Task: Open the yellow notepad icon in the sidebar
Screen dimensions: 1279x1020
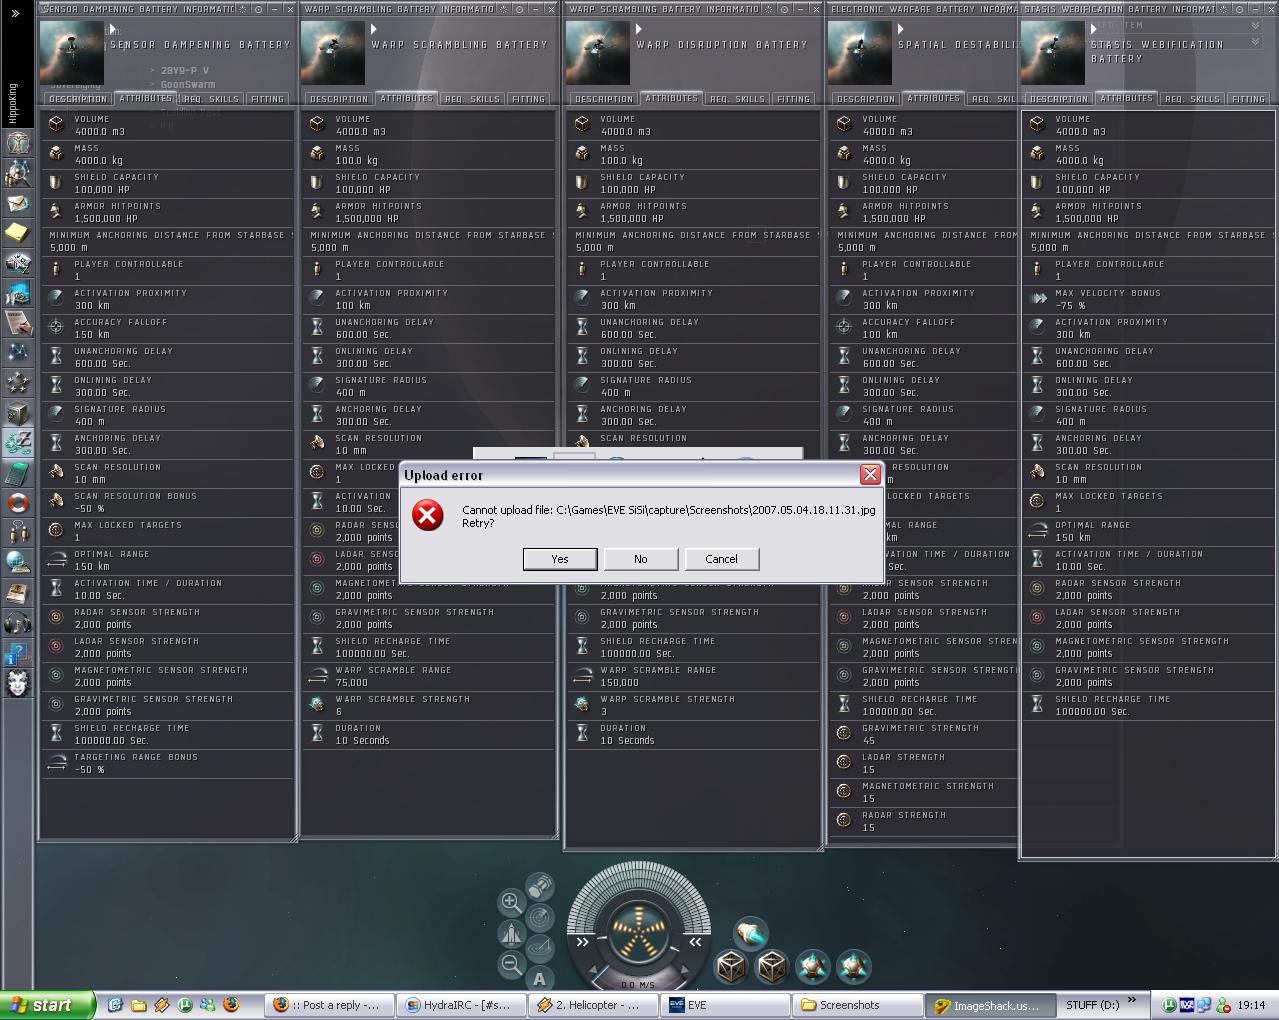Action: pos(17,233)
